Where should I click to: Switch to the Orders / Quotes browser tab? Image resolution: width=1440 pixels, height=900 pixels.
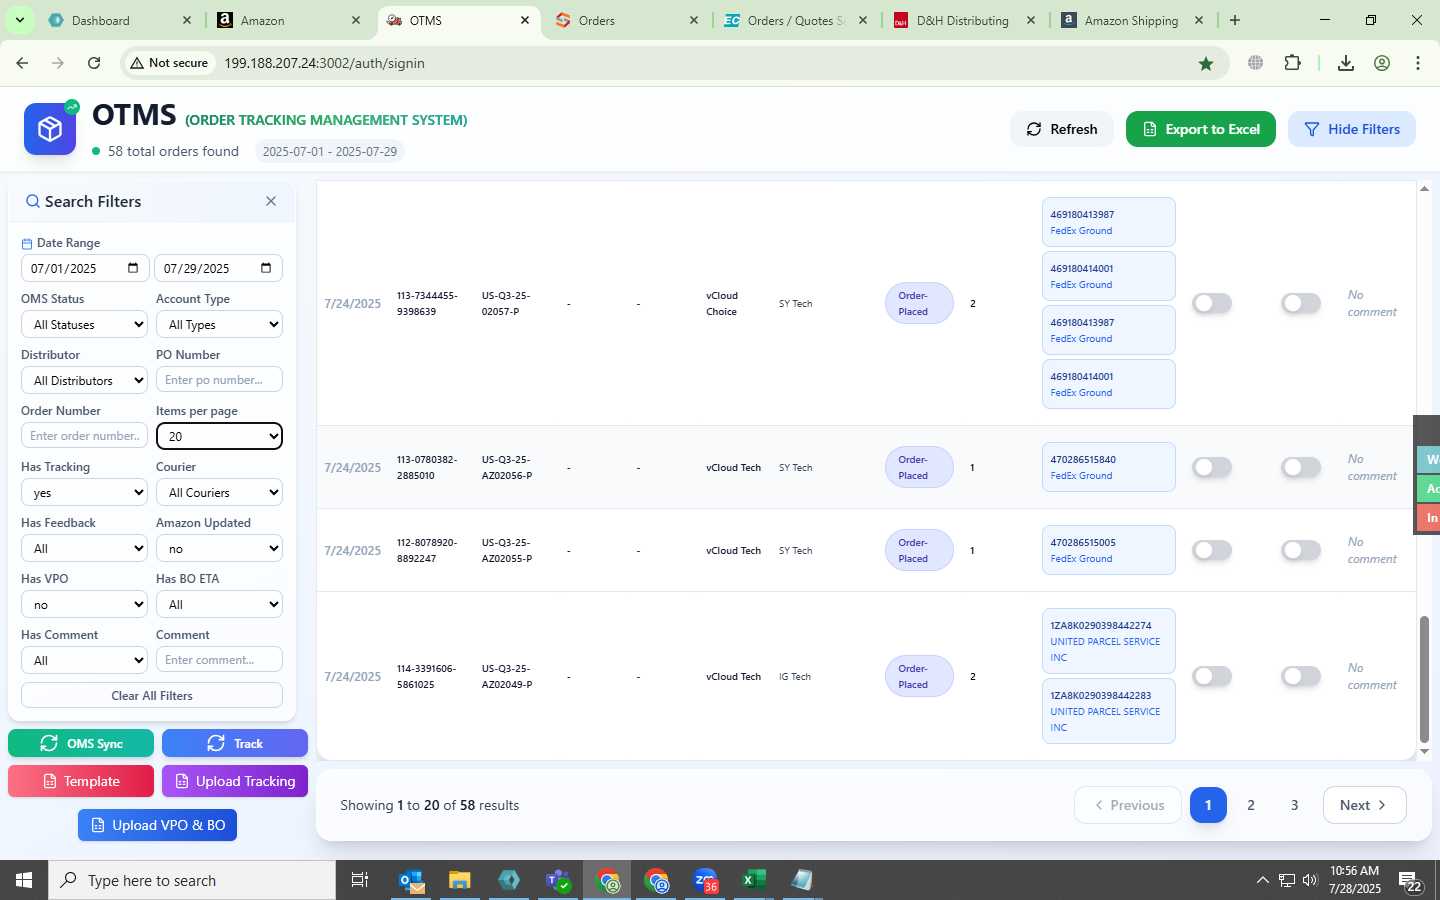pyautogui.click(x=796, y=20)
